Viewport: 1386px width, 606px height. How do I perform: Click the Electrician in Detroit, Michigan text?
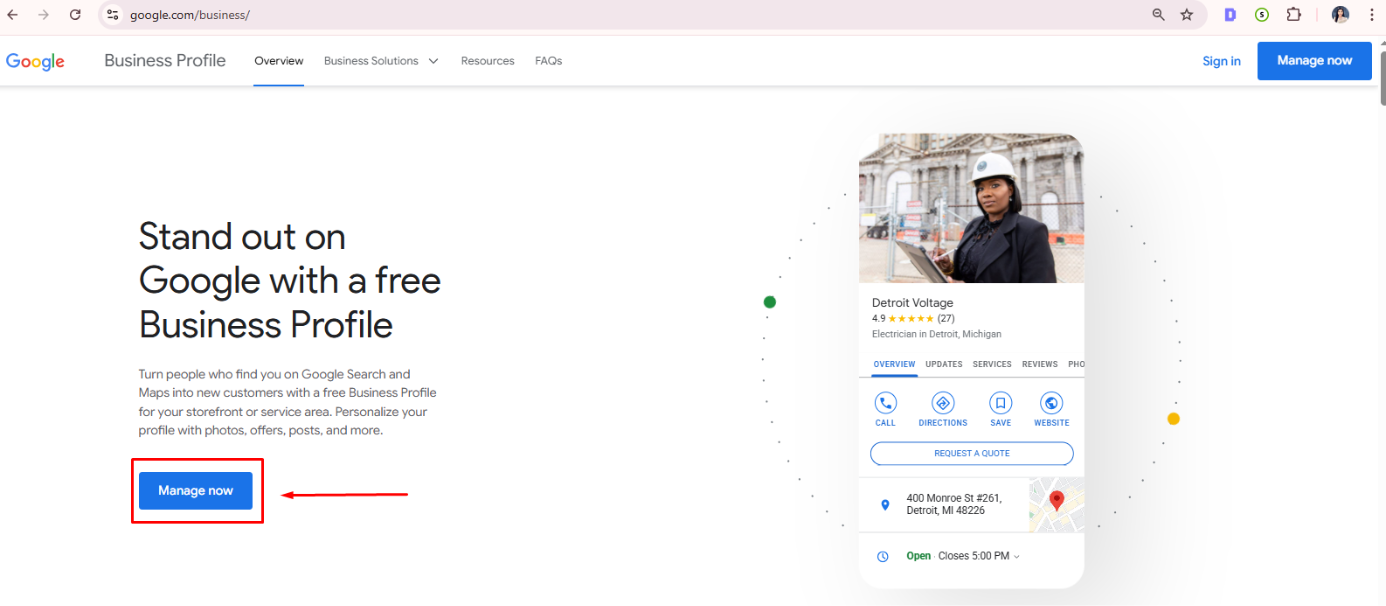pyautogui.click(x=936, y=334)
